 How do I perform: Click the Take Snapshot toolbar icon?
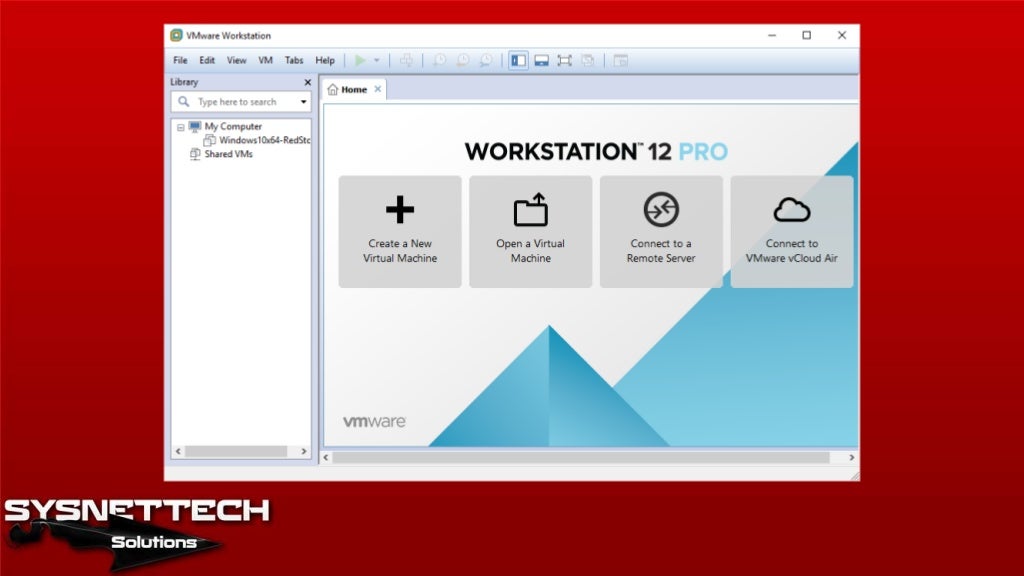pos(440,60)
